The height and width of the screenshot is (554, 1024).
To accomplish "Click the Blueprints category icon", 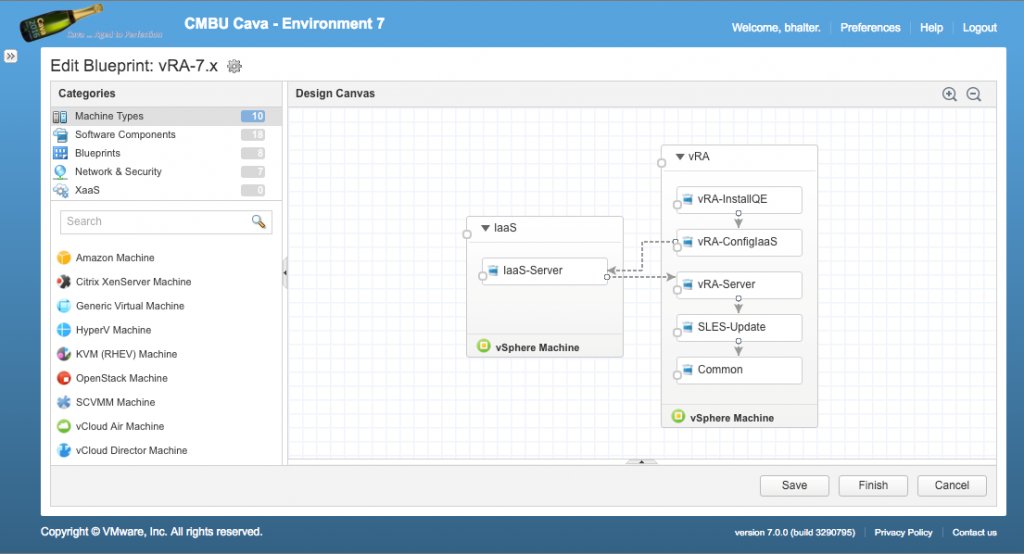I will [60, 153].
